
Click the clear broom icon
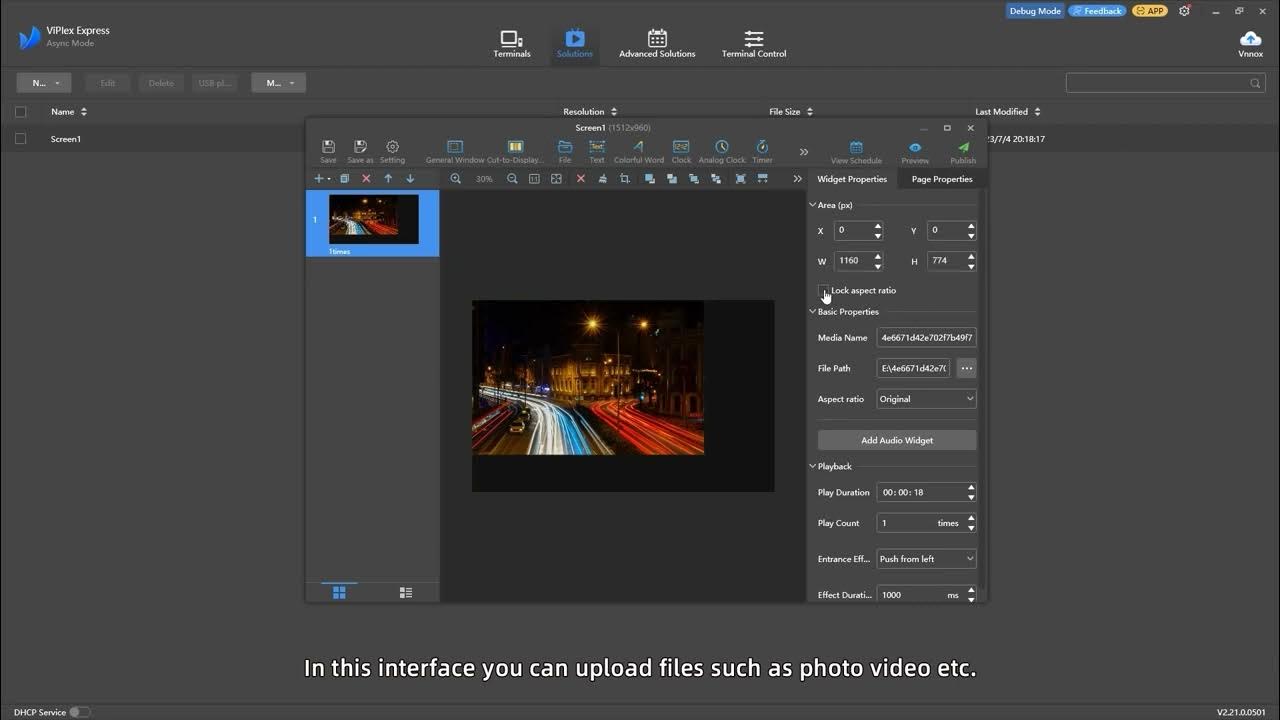coord(602,179)
